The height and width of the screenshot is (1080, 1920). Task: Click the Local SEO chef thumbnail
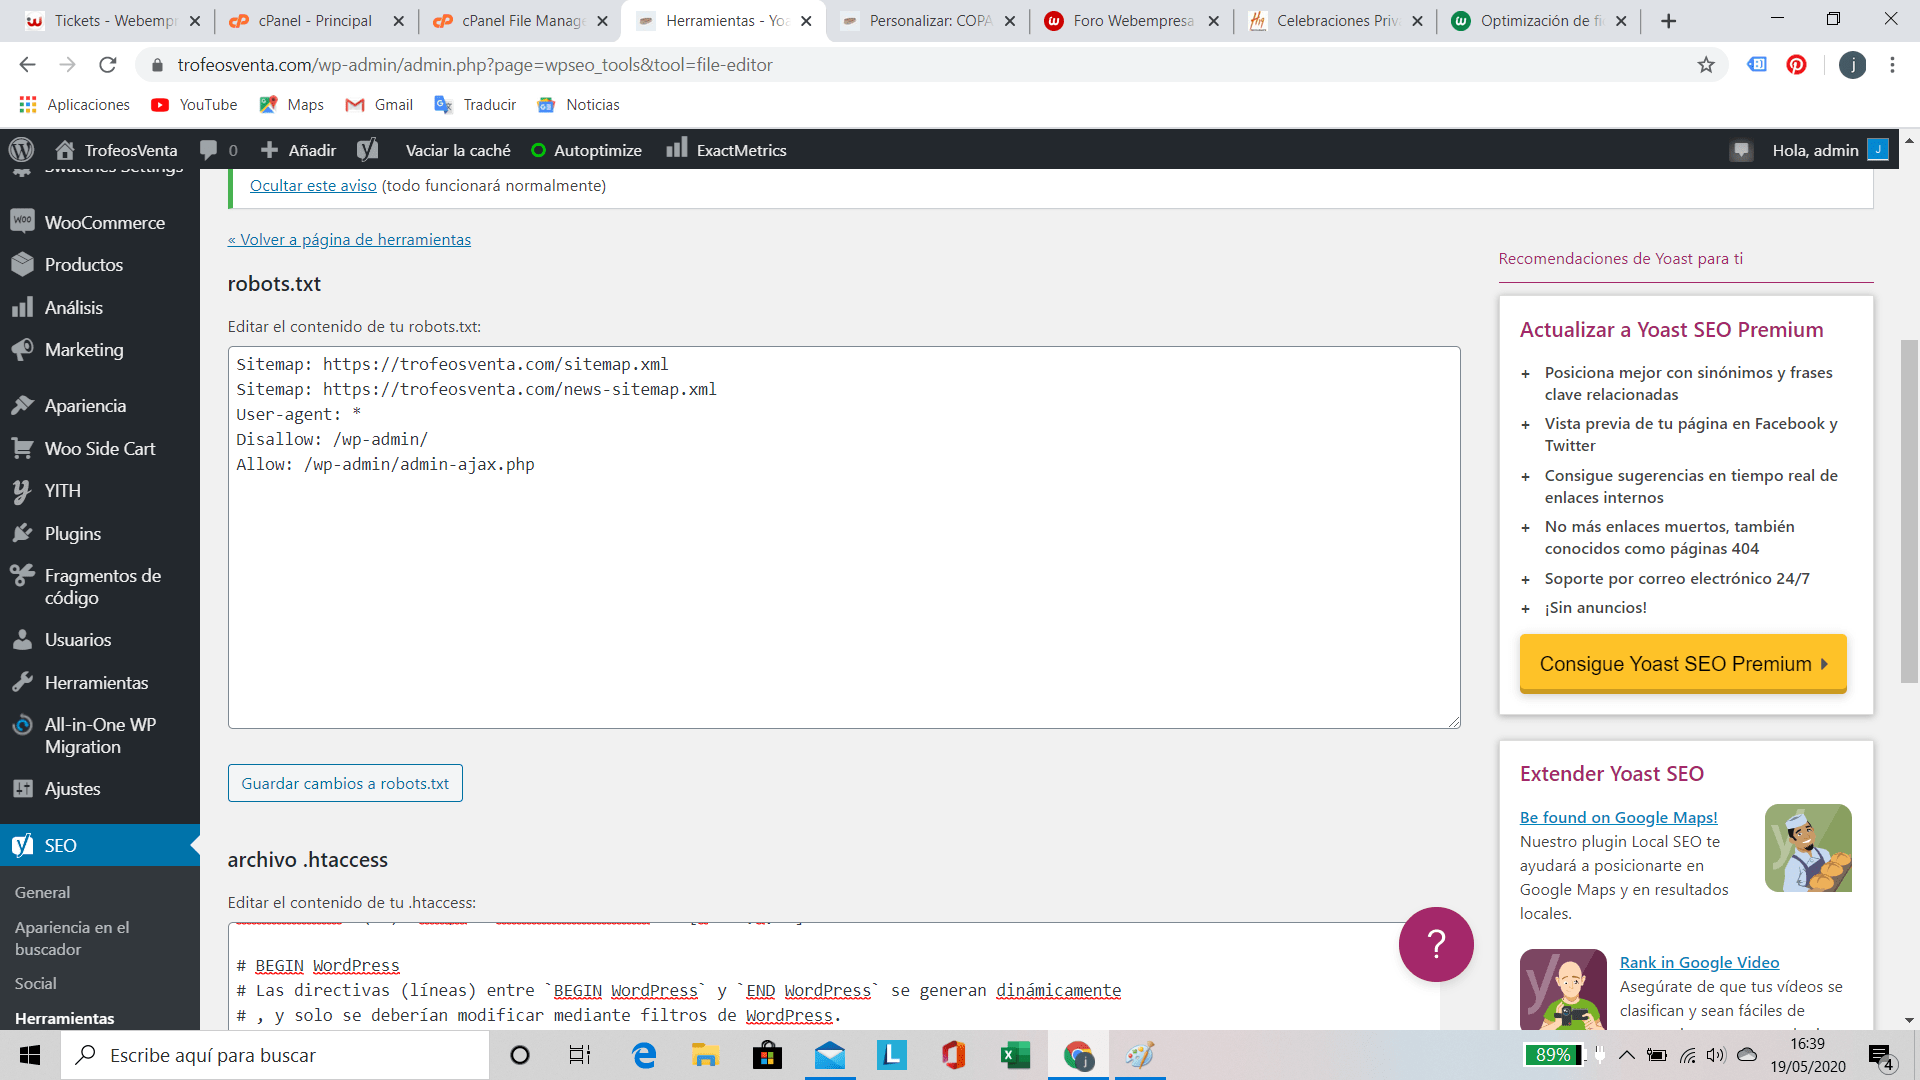click(x=1808, y=848)
